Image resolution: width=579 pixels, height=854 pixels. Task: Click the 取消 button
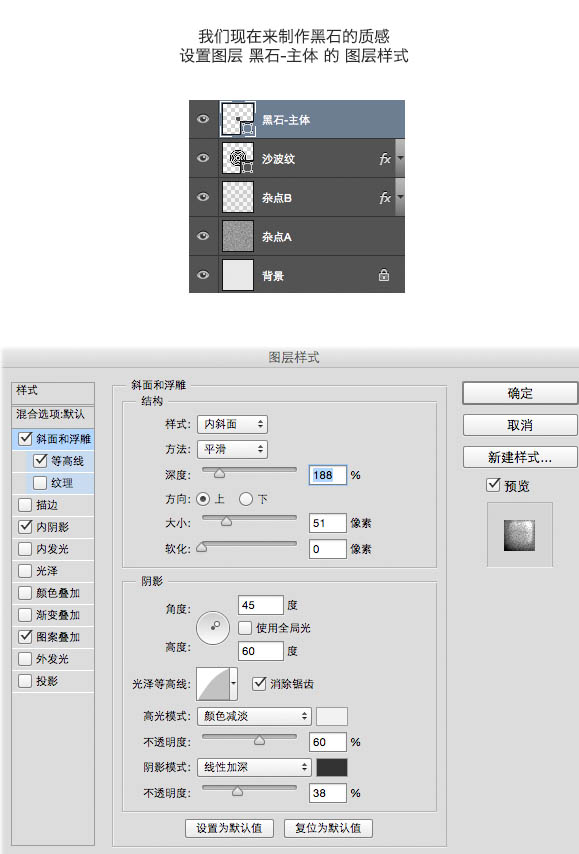click(520, 425)
